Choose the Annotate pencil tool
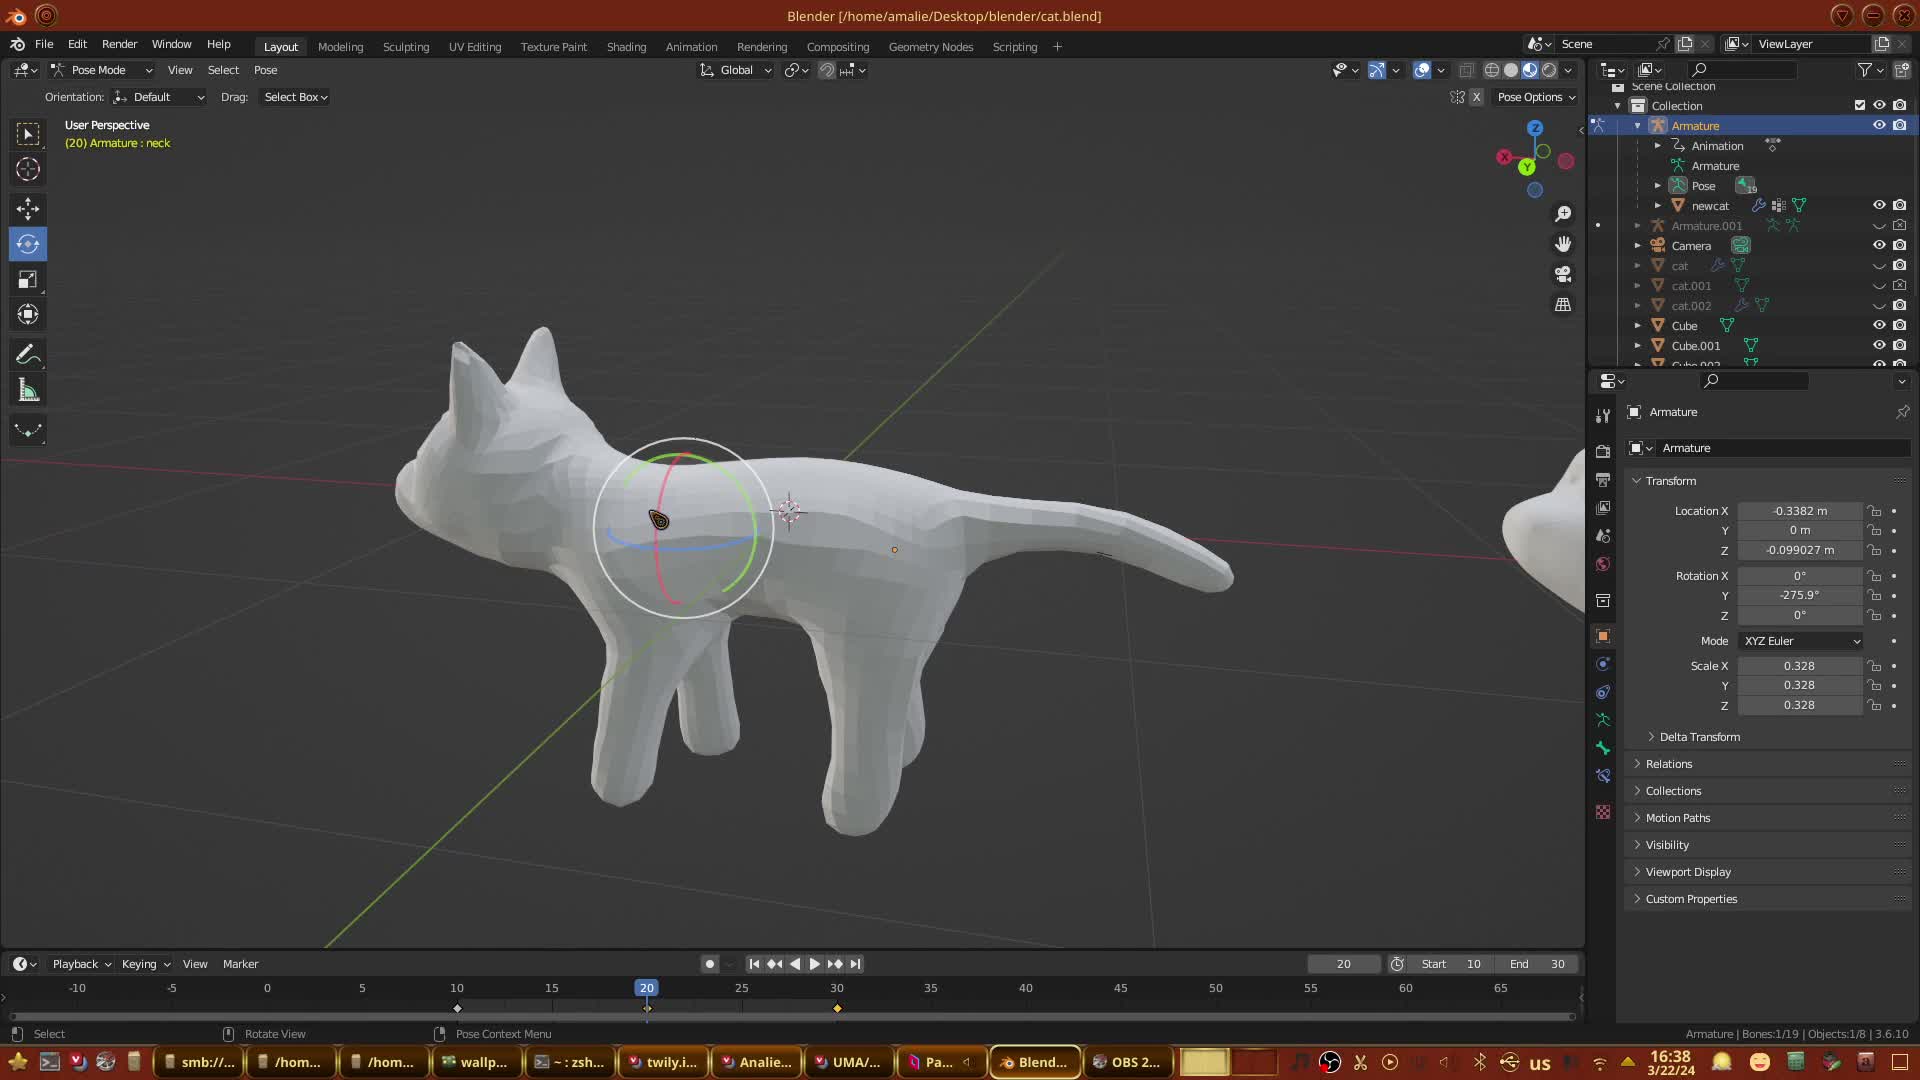The width and height of the screenshot is (1920, 1080). click(x=28, y=355)
